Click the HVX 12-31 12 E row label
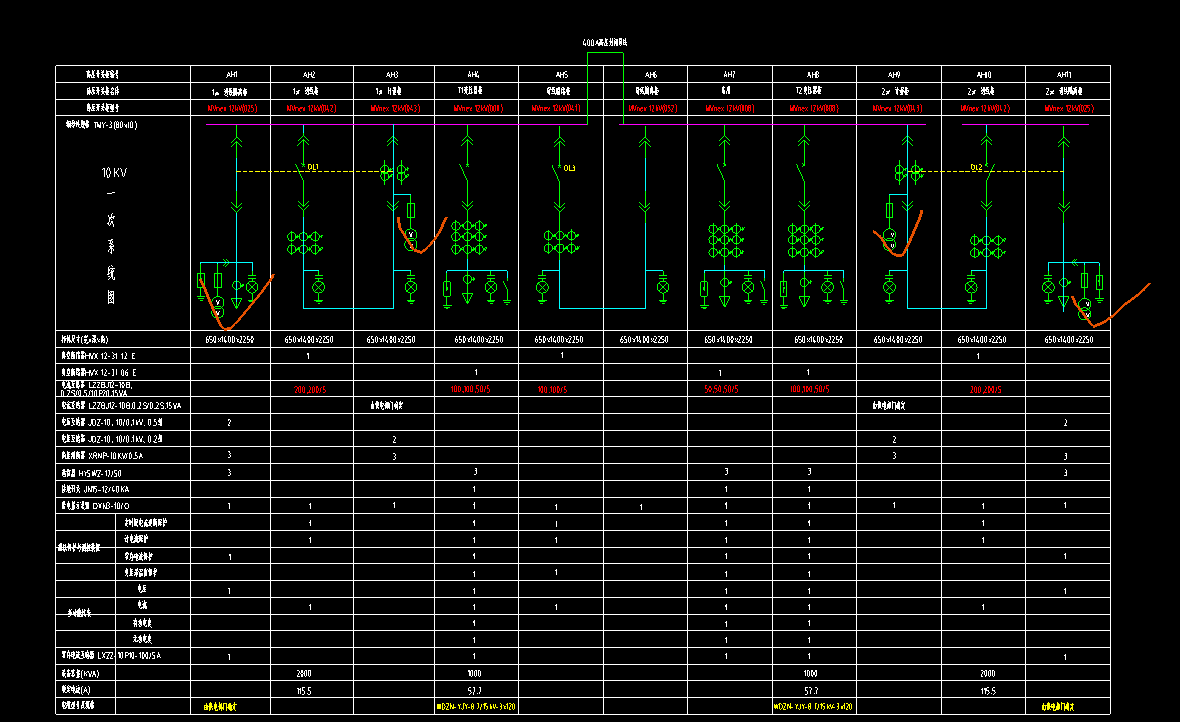The image size is (1180, 722). pyautogui.click(x=99, y=355)
